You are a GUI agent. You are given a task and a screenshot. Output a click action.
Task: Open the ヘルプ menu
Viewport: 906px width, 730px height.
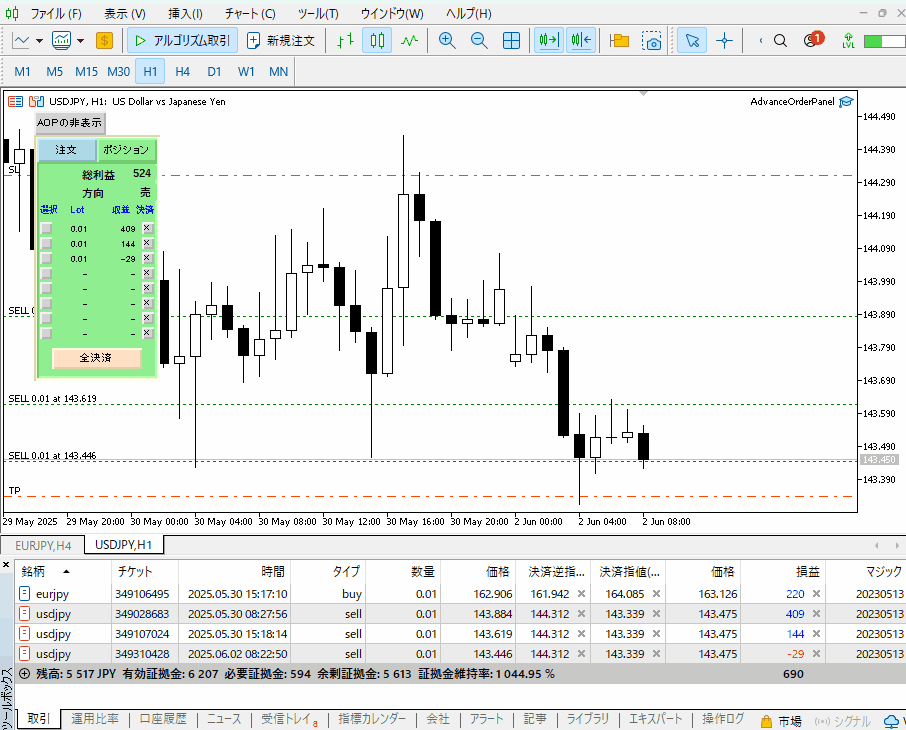click(469, 13)
